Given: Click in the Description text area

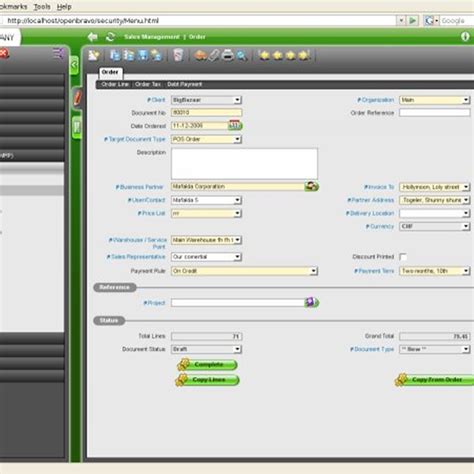Looking at the screenshot, I should click(x=244, y=164).
